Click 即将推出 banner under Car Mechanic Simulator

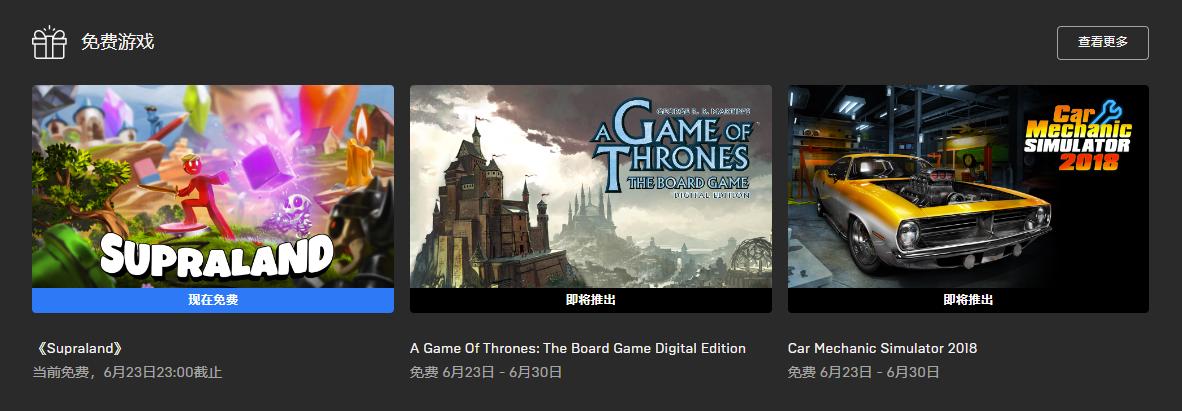(x=968, y=300)
